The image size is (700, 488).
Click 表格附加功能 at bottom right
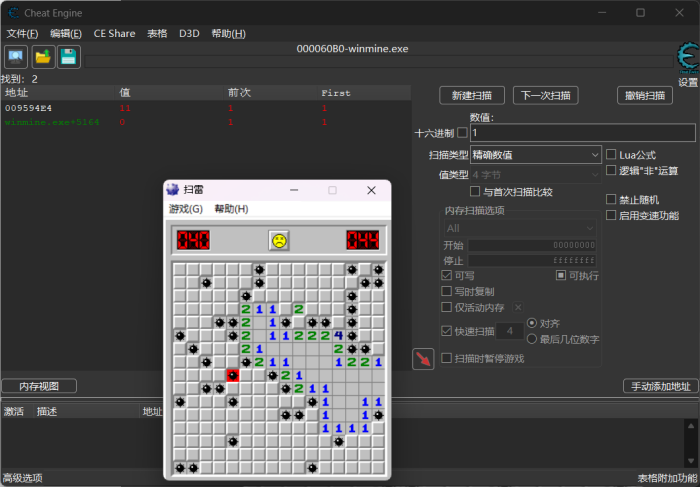click(x=667, y=478)
